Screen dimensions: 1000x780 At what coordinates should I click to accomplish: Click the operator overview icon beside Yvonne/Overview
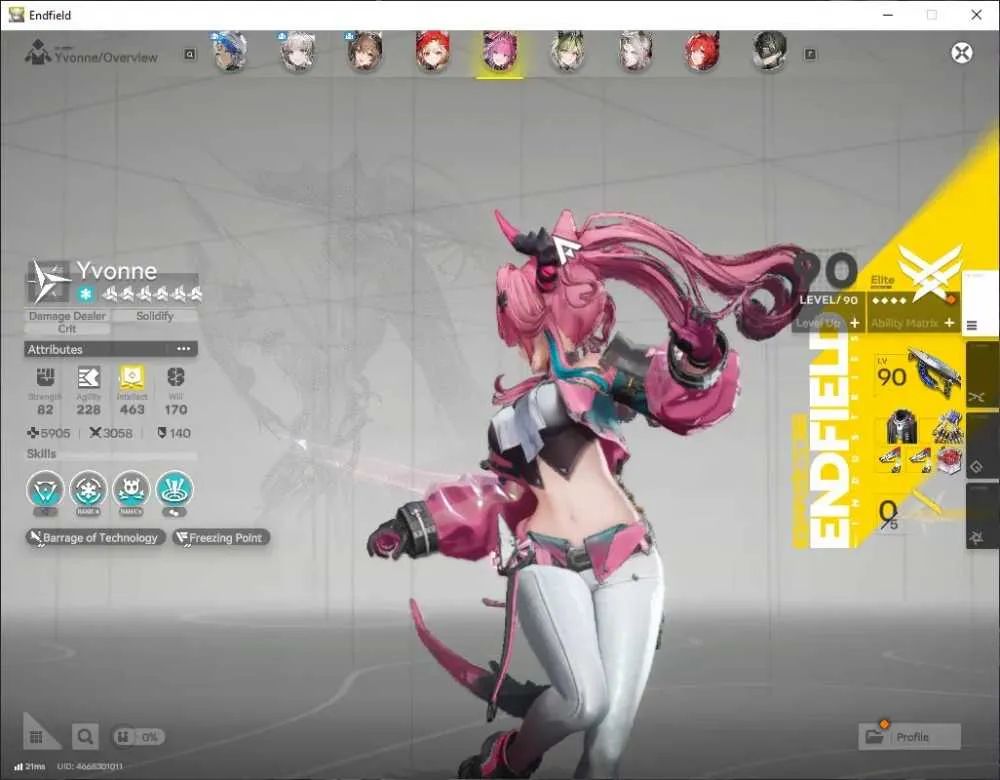38,52
